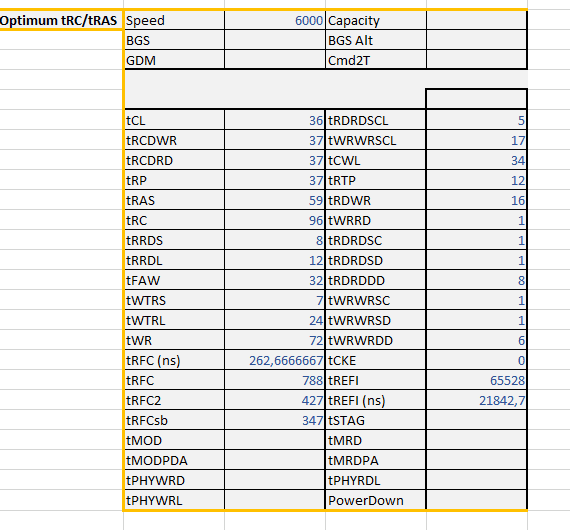Click the tRTP value 12

click(476, 180)
